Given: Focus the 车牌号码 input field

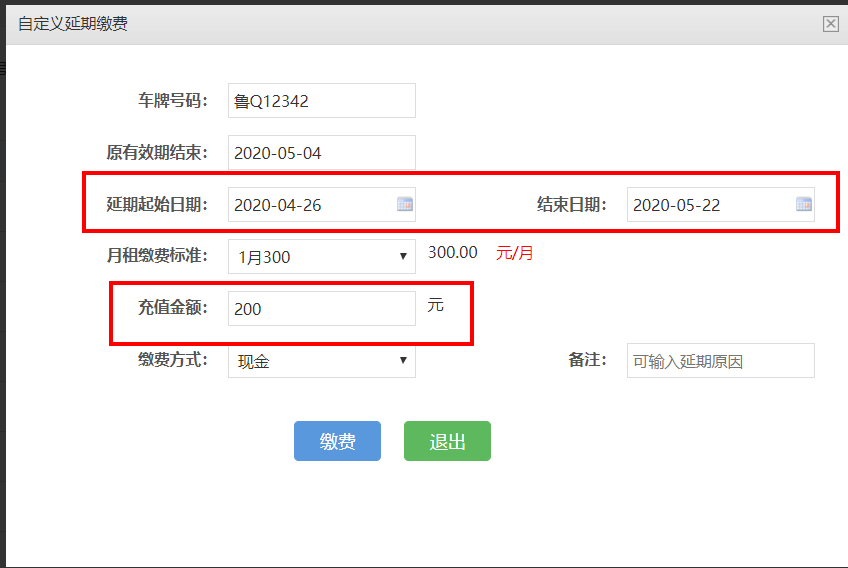Looking at the screenshot, I should pyautogui.click(x=322, y=101).
